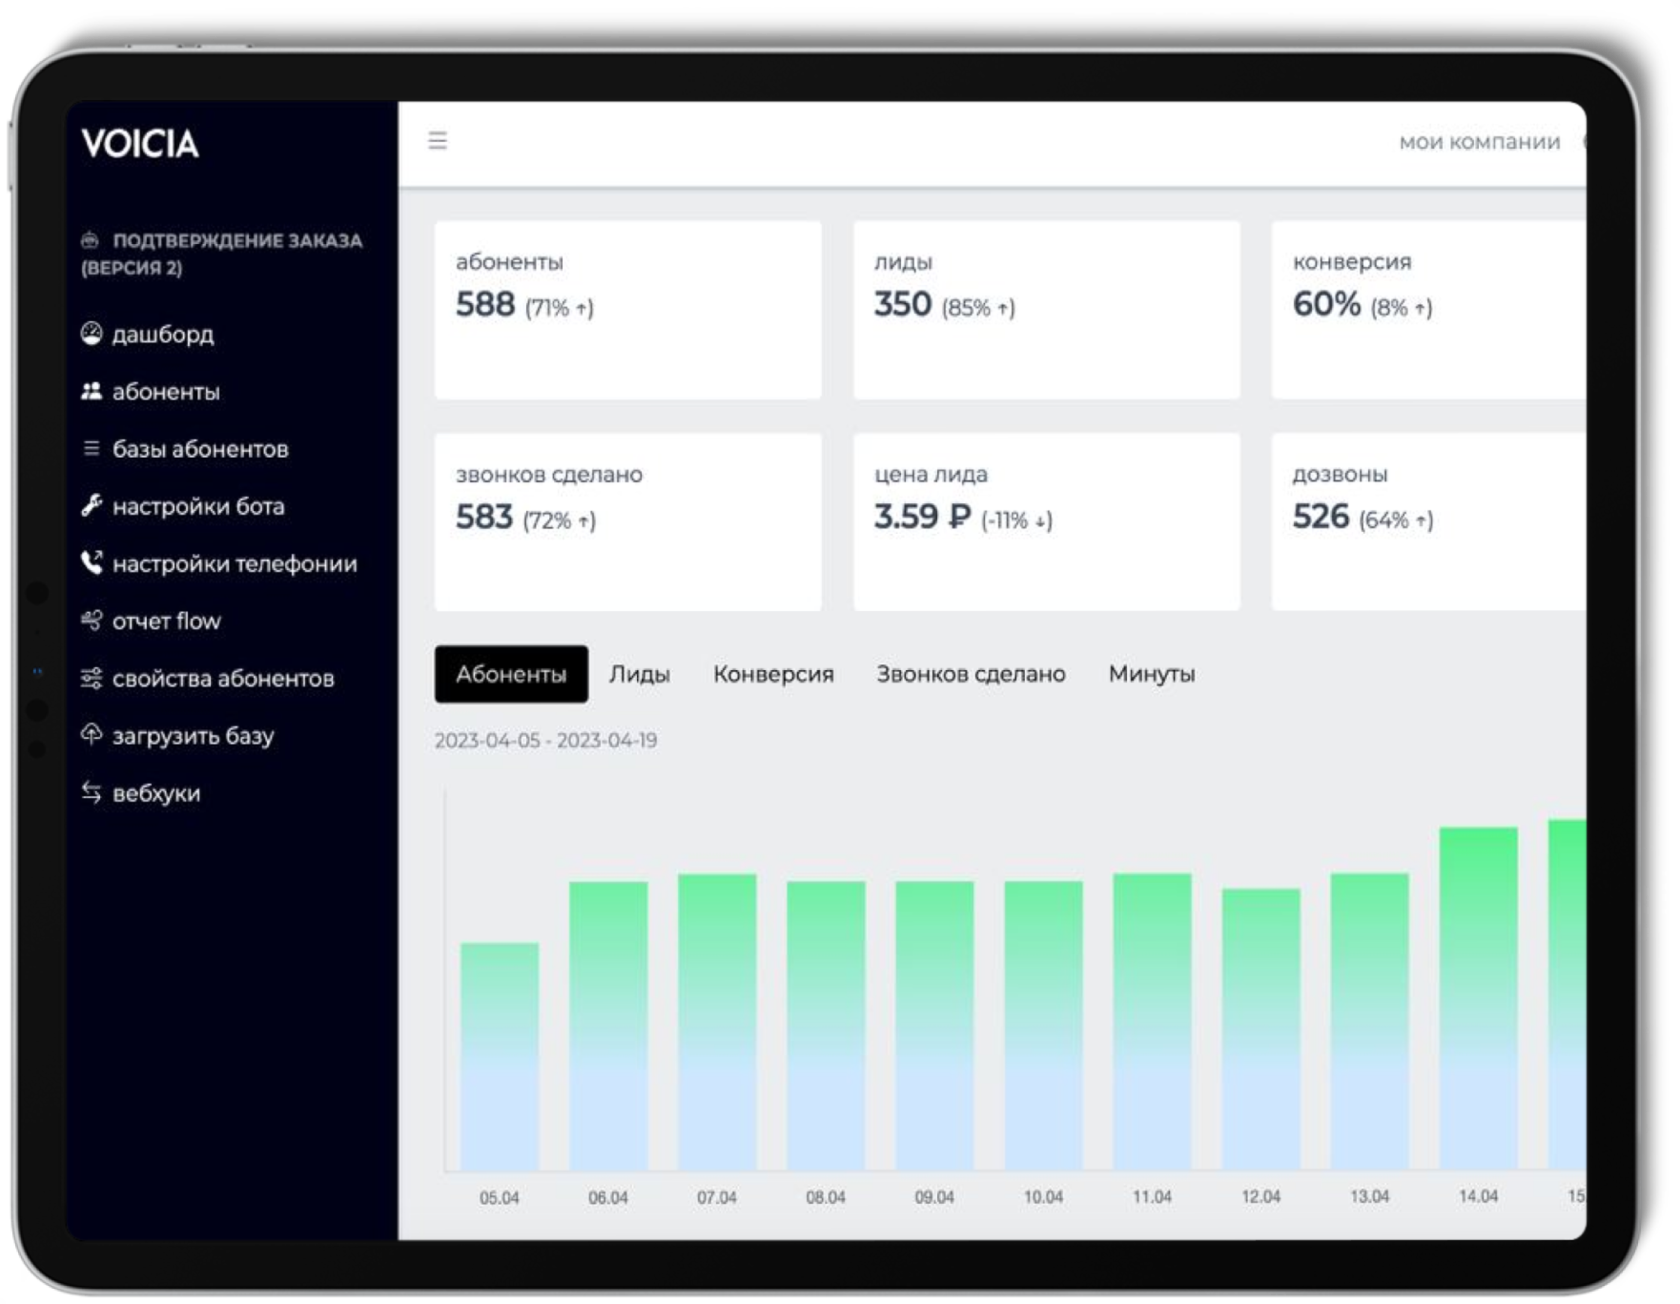This screenshot has width=1680, height=1304.
Task: Click the цена лида 3.59 ₽ card
Action: pyautogui.click(x=1047, y=522)
